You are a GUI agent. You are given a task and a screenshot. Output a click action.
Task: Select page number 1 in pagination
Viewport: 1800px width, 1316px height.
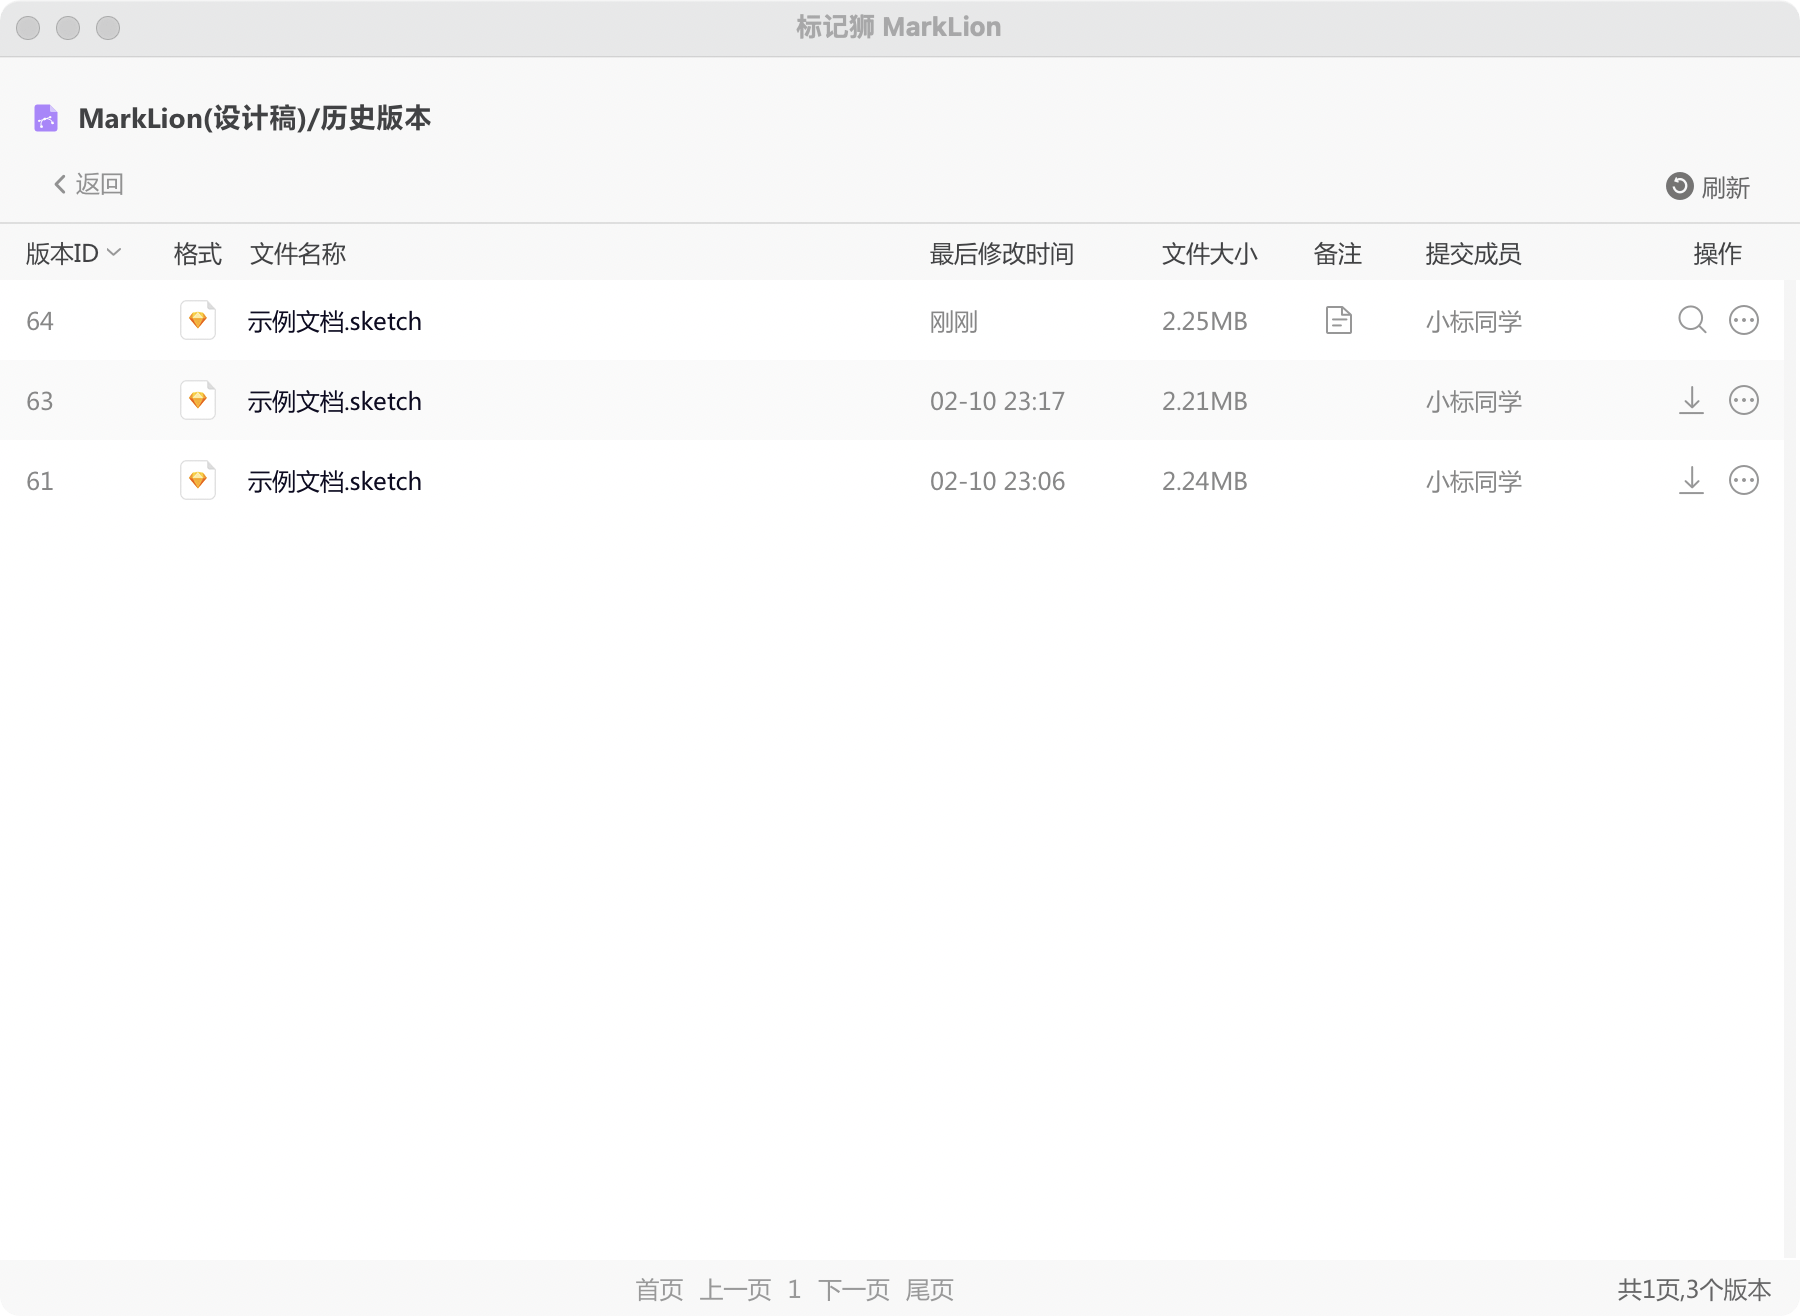click(794, 1290)
